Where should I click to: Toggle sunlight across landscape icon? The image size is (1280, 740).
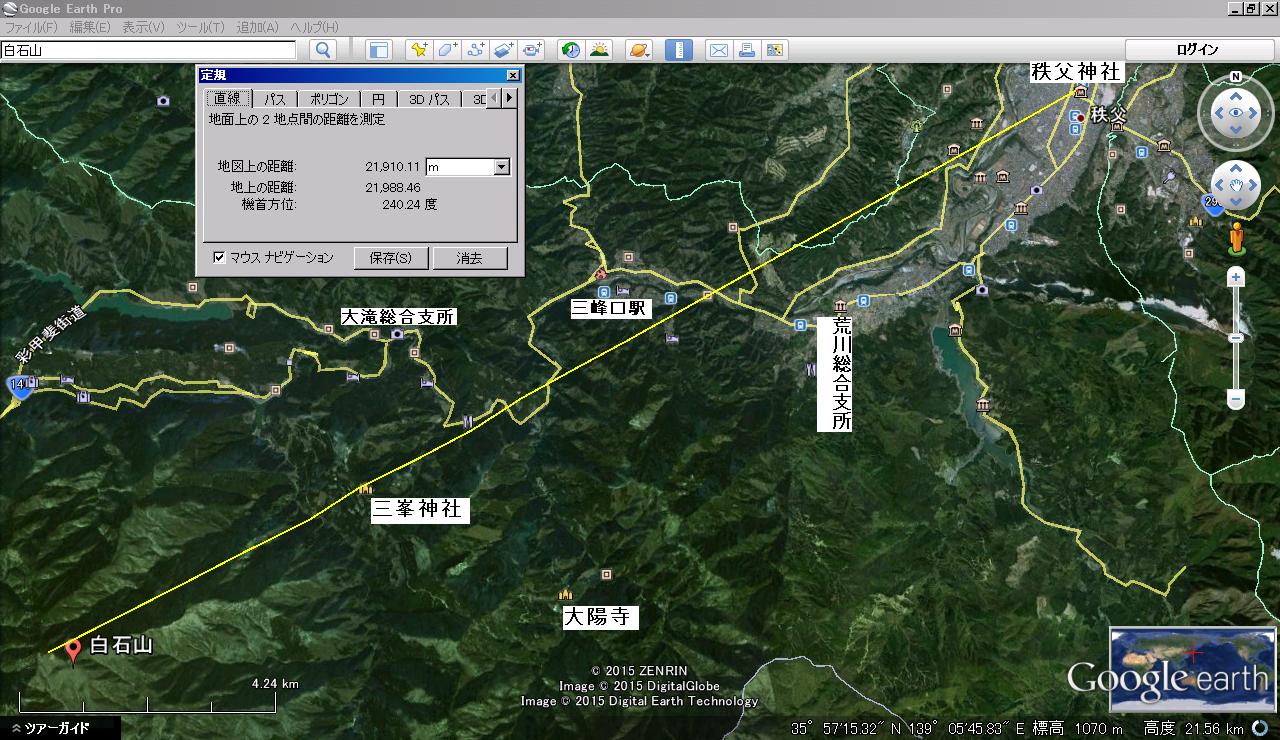[x=600, y=50]
